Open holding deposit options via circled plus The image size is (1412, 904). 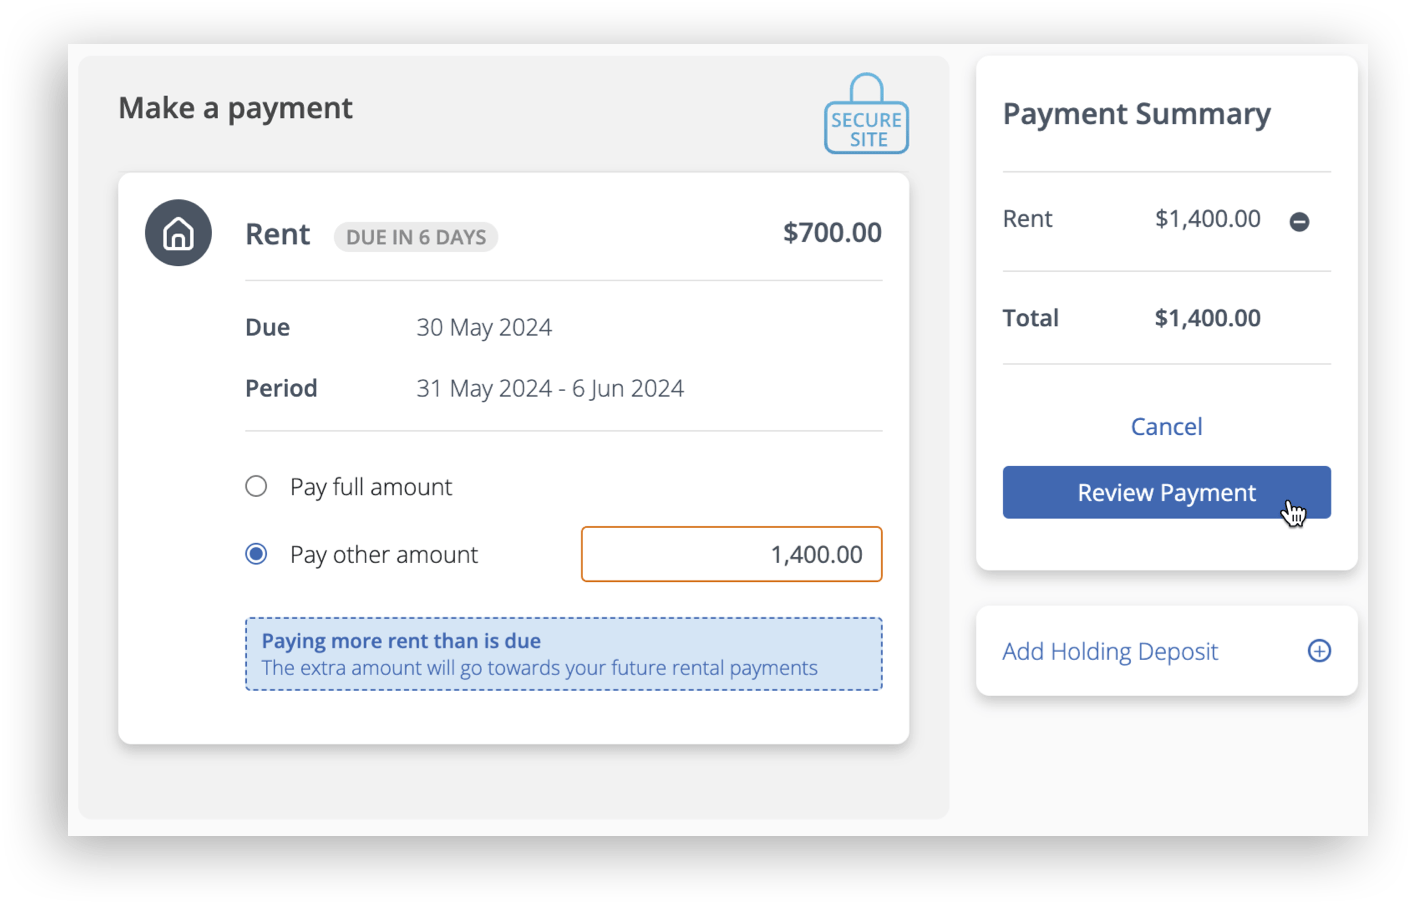click(x=1319, y=651)
